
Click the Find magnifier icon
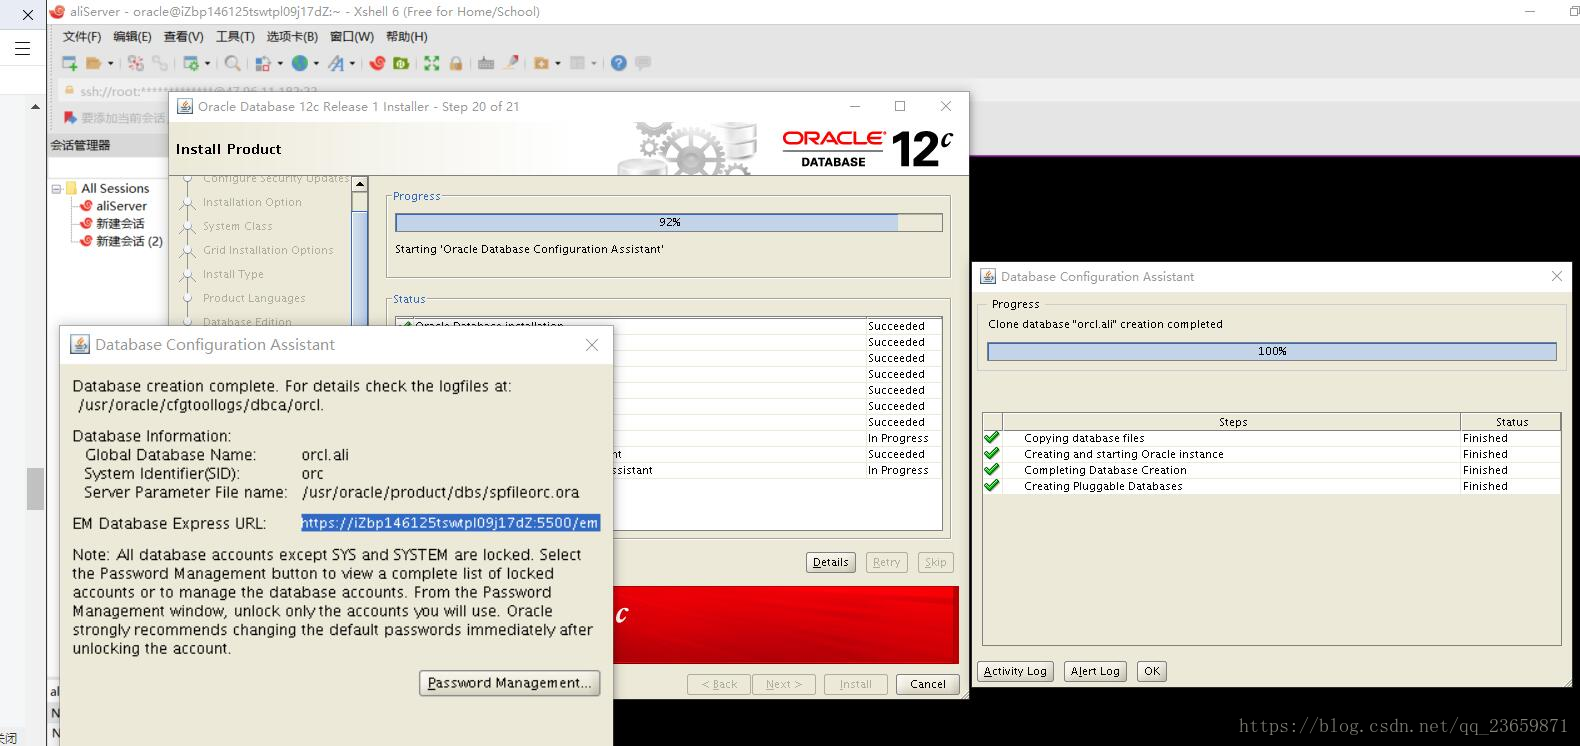(x=232, y=63)
